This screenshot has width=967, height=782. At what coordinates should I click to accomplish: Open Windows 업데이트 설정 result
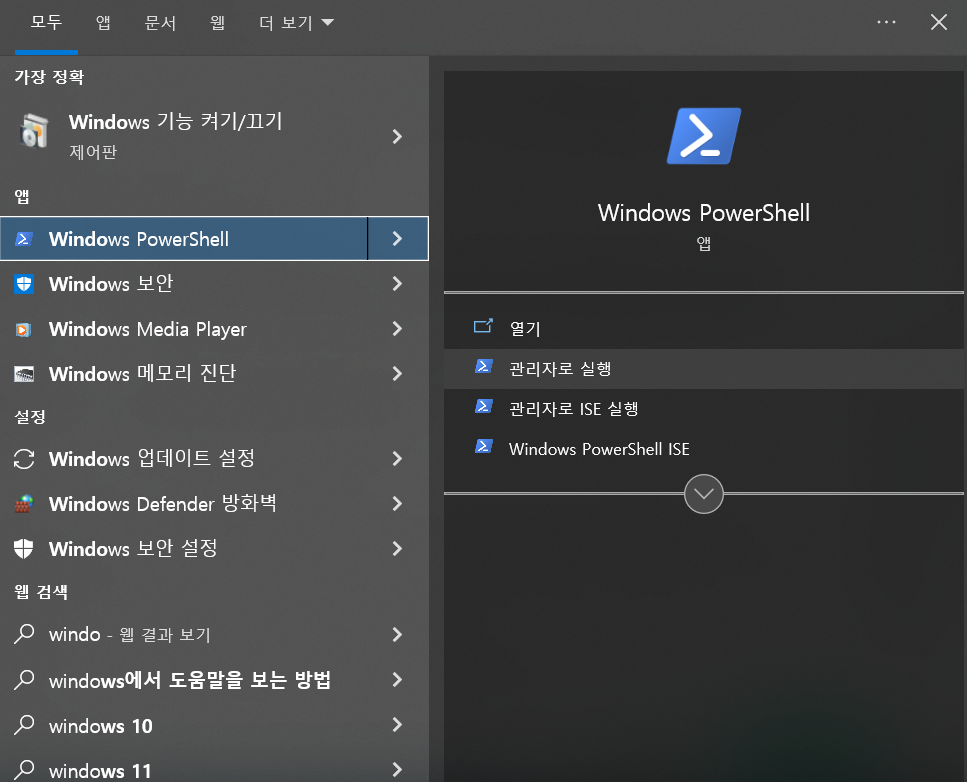[214, 459]
